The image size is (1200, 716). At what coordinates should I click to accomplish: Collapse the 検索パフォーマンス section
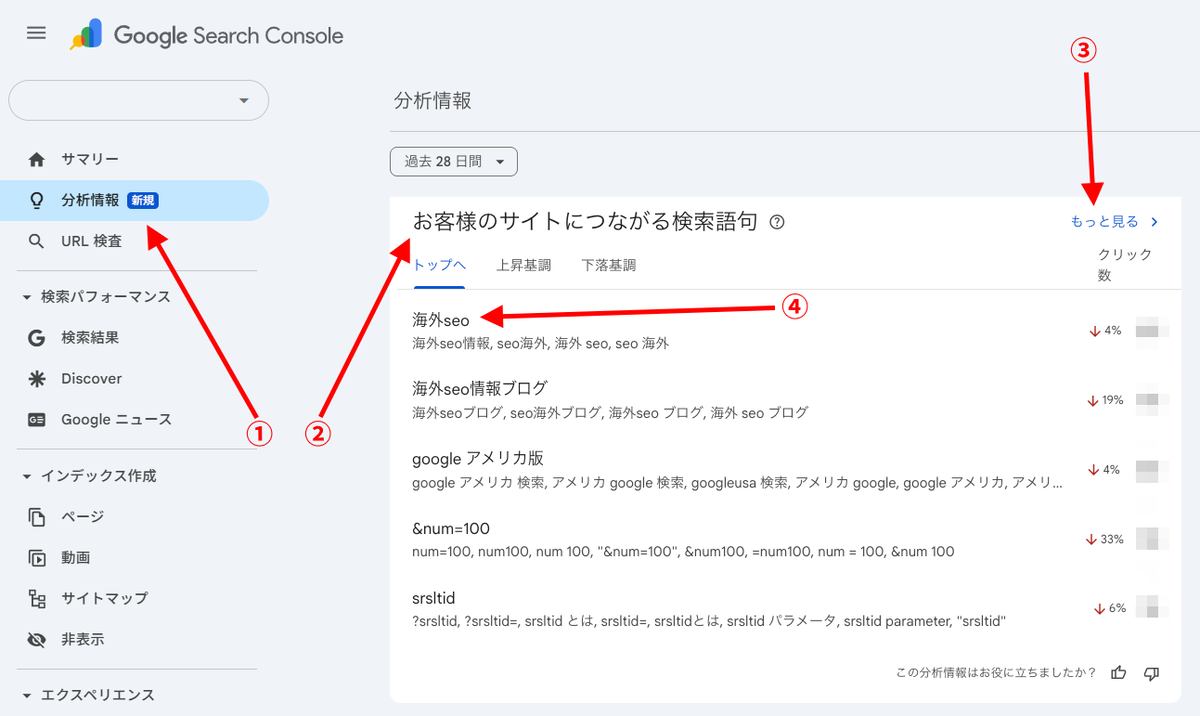click(96, 297)
